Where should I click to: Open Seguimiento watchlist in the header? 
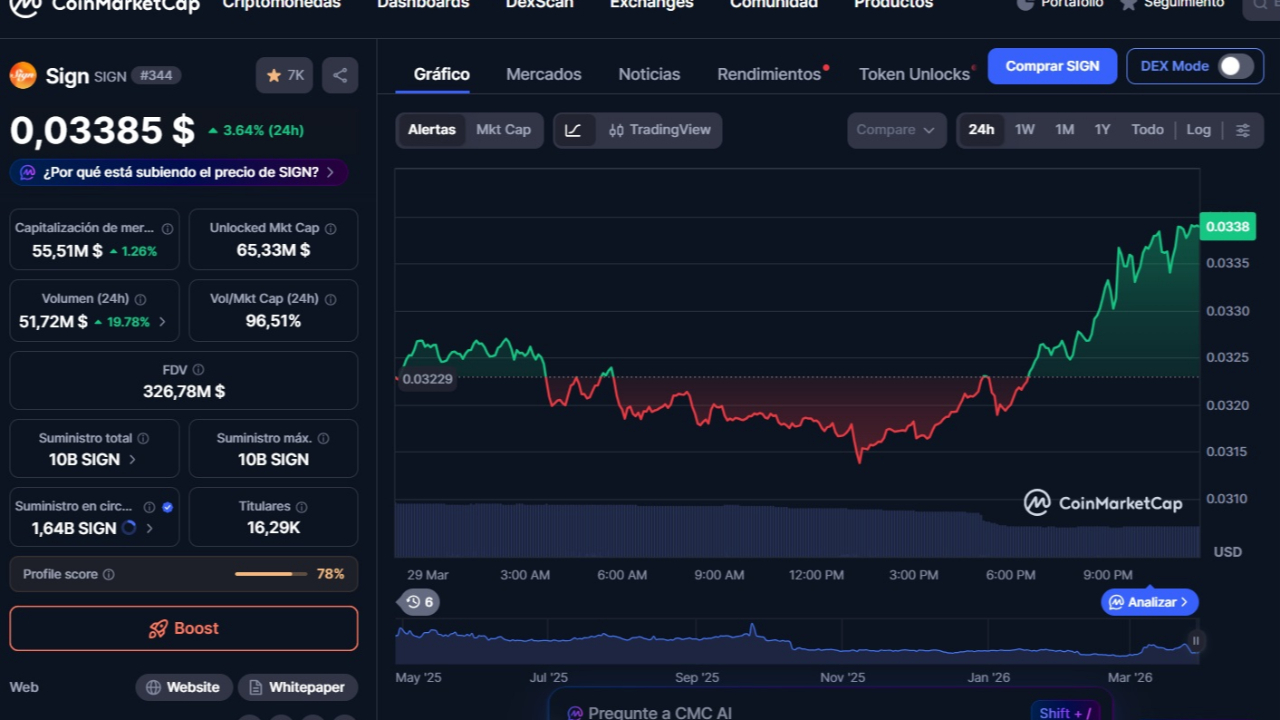tap(1171, 4)
